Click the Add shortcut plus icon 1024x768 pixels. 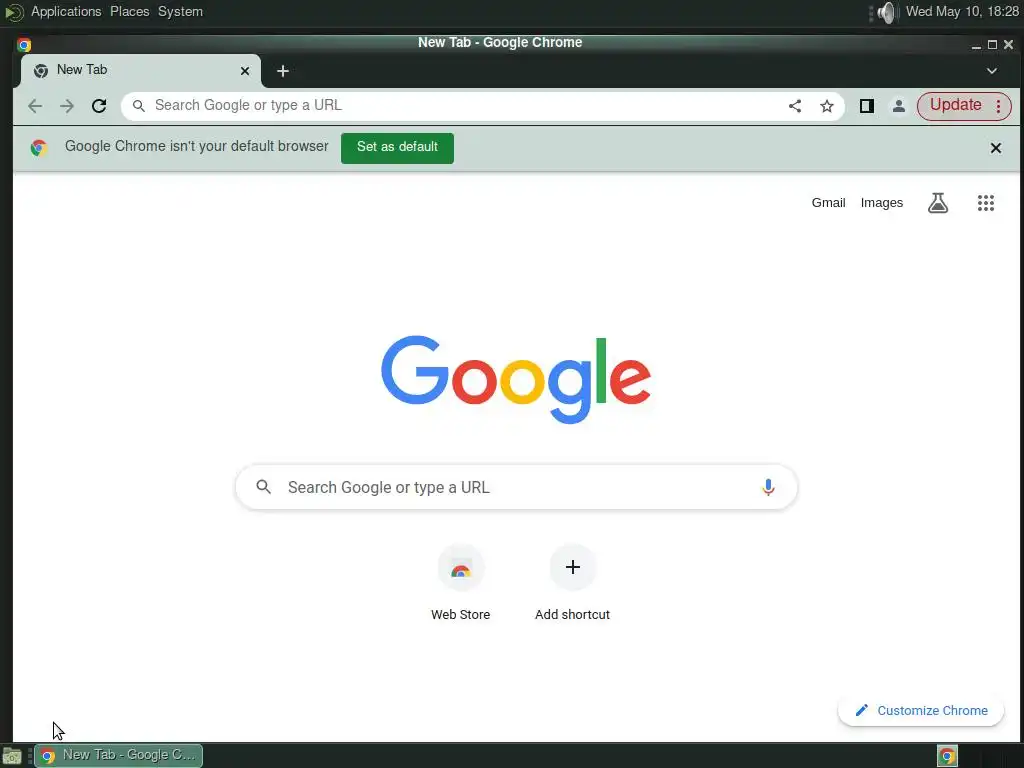pos(573,567)
